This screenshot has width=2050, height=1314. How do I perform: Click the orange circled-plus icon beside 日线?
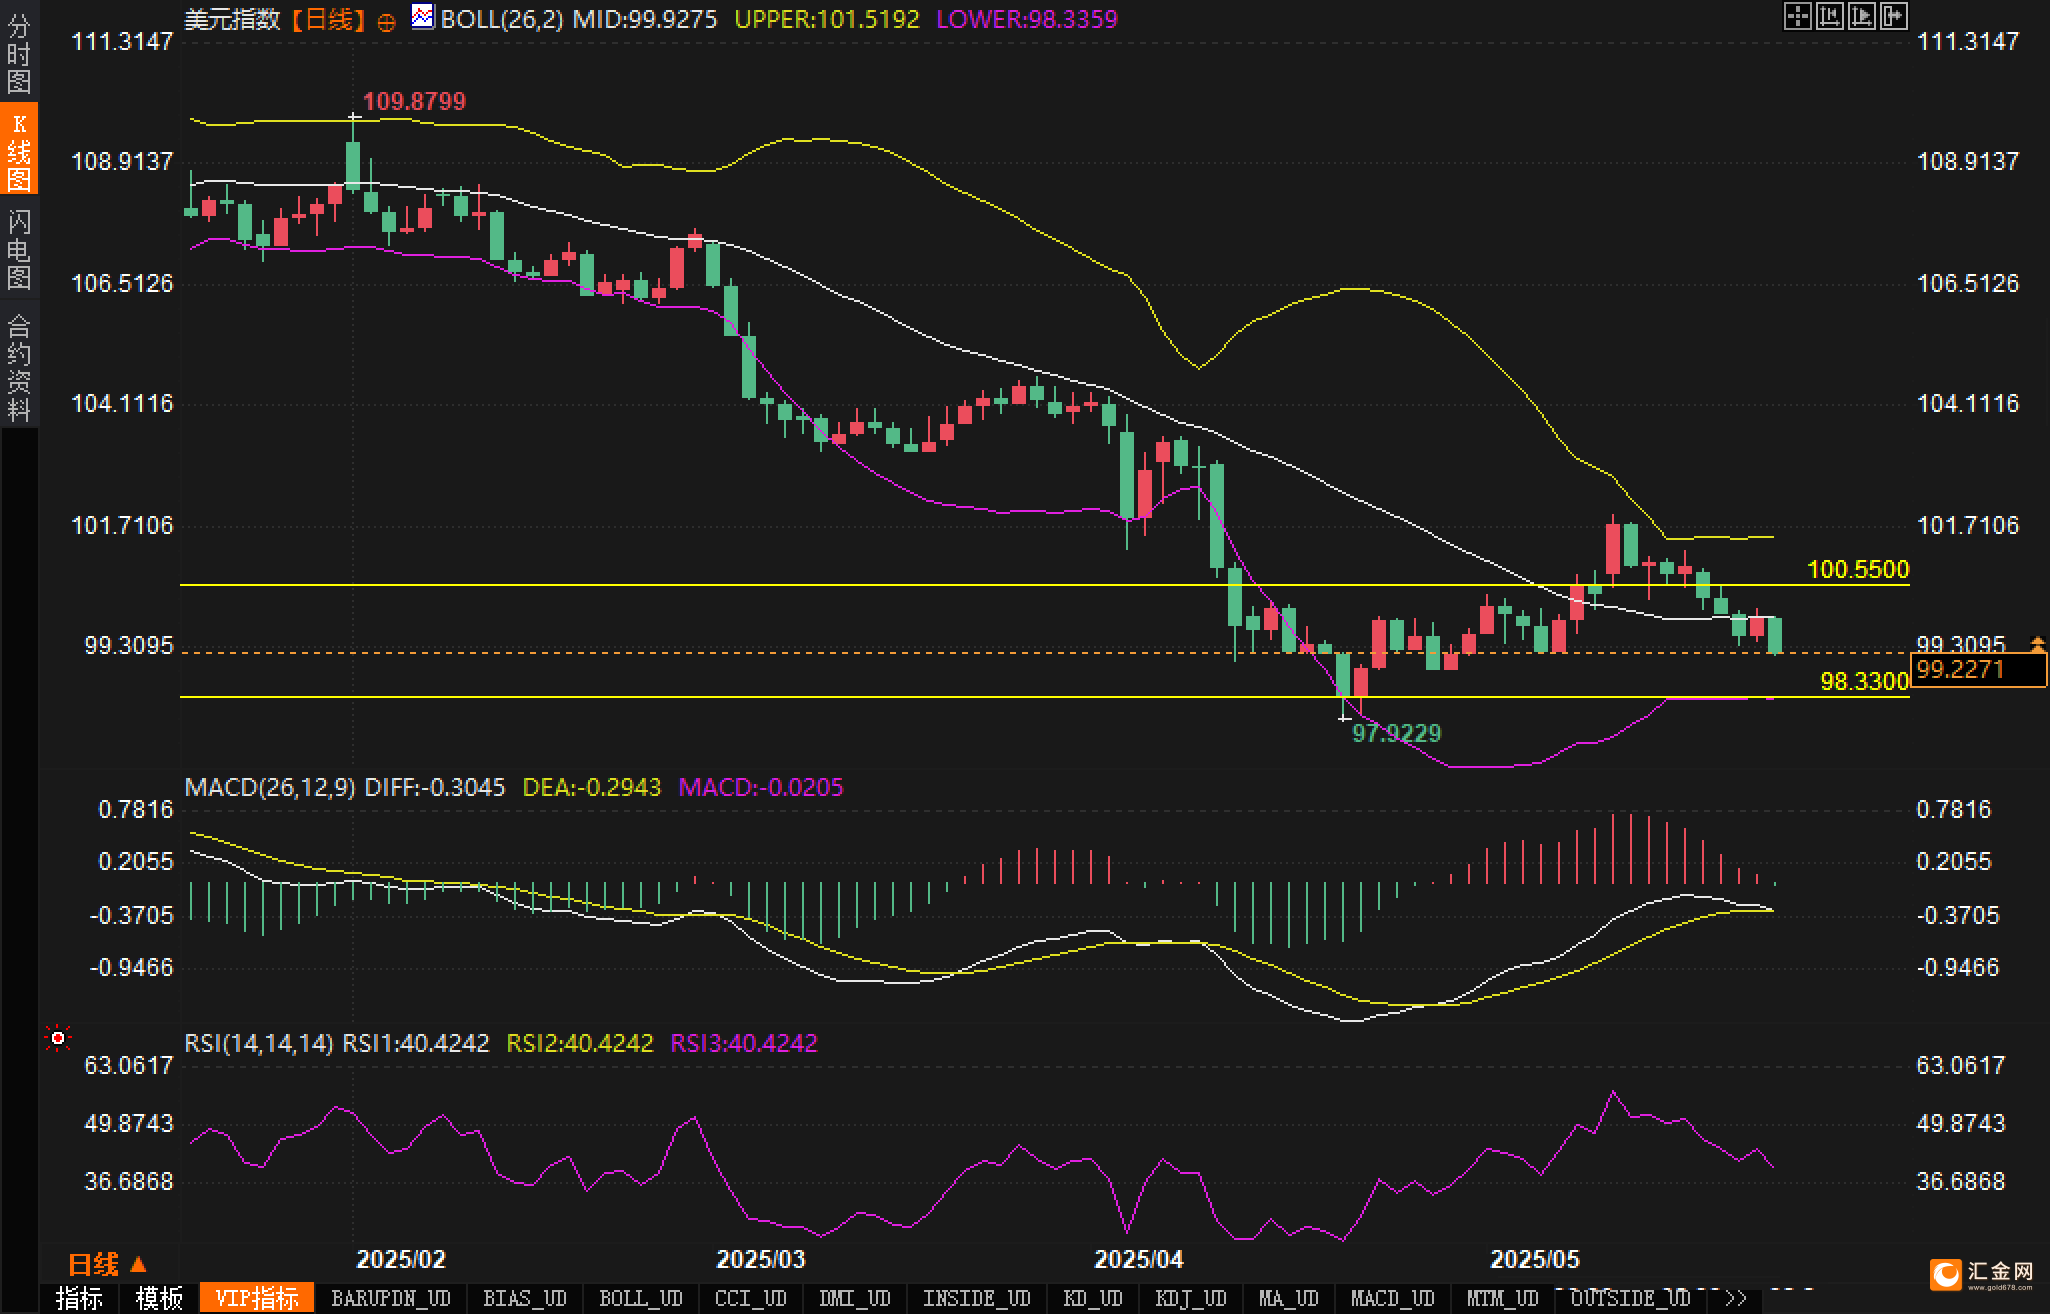click(386, 22)
